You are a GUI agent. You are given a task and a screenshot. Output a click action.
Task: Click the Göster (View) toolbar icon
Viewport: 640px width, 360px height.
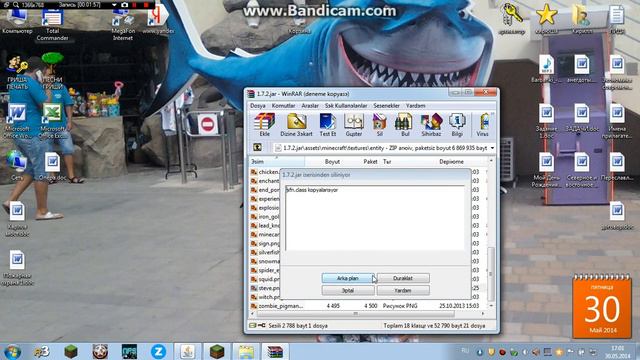(x=353, y=125)
